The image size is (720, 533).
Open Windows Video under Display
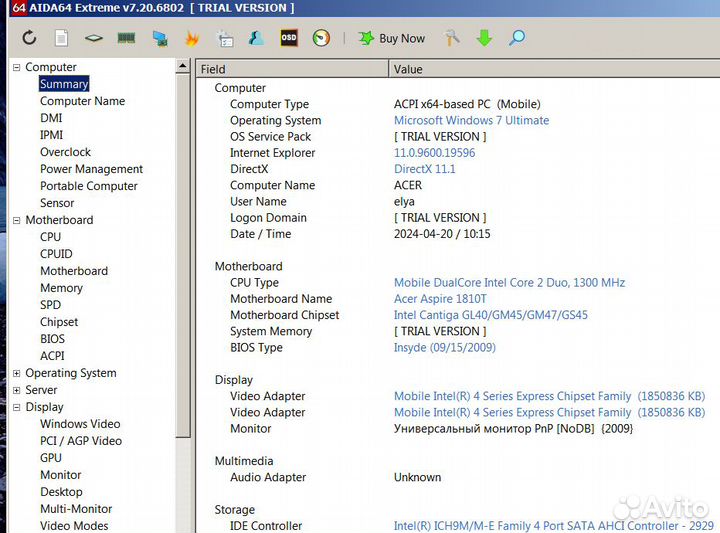80,424
